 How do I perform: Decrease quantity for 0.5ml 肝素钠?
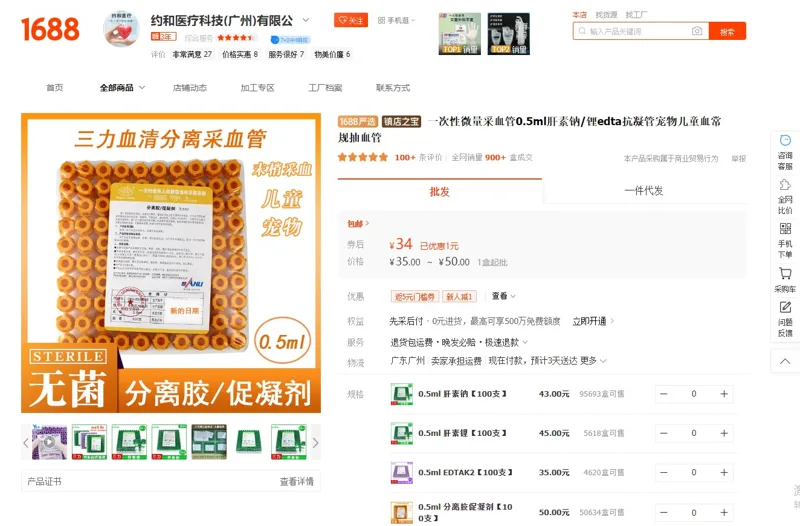pyautogui.click(x=664, y=394)
